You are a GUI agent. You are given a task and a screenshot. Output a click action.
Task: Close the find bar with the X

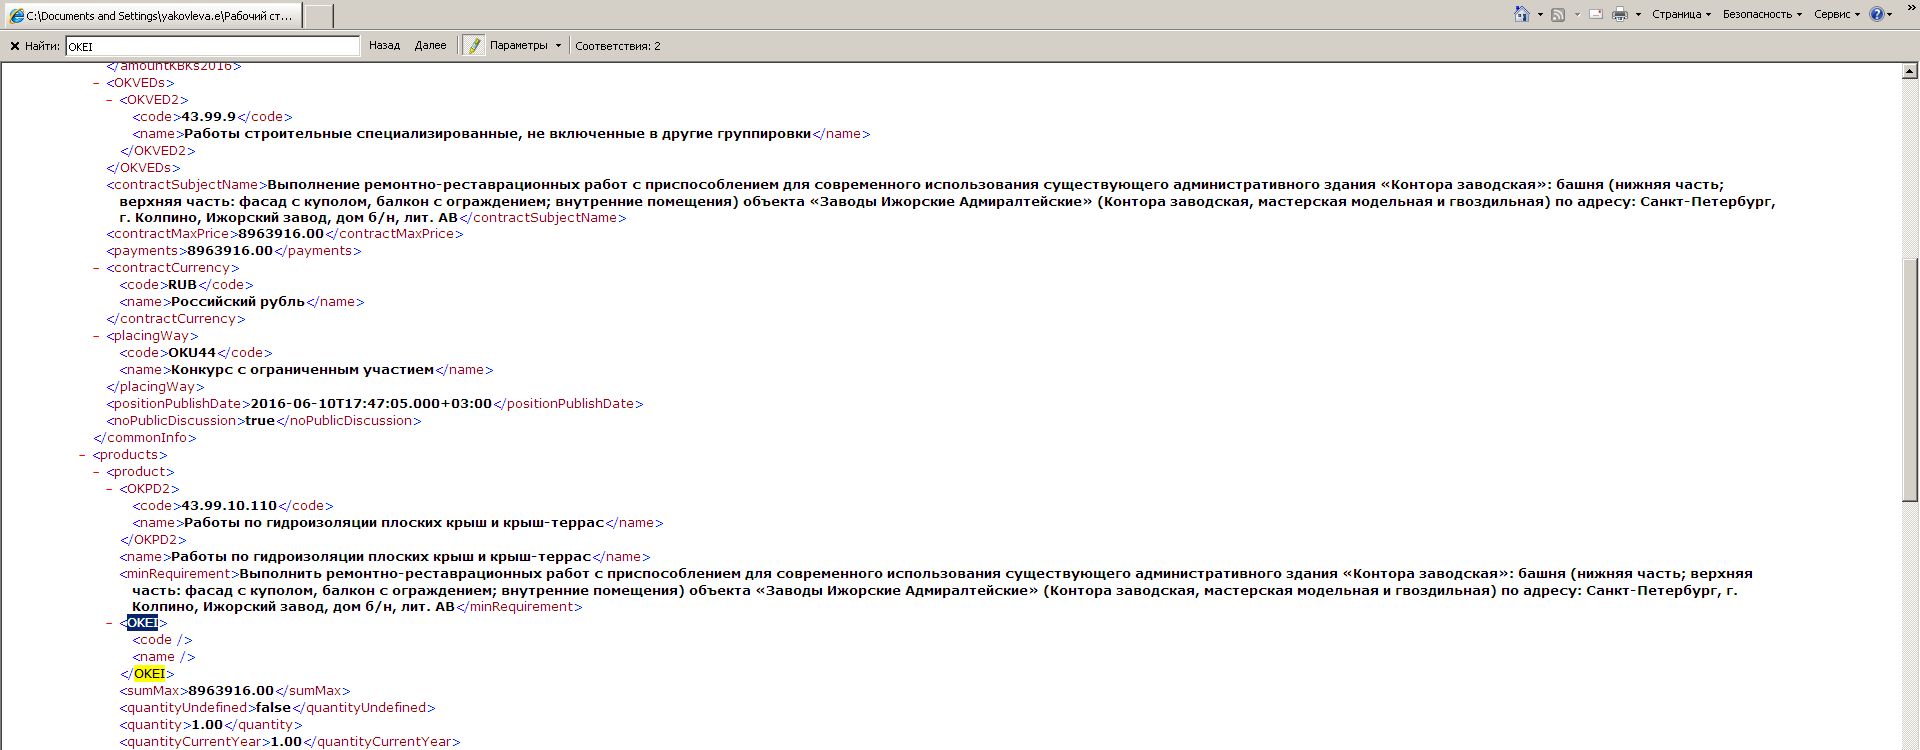point(14,46)
